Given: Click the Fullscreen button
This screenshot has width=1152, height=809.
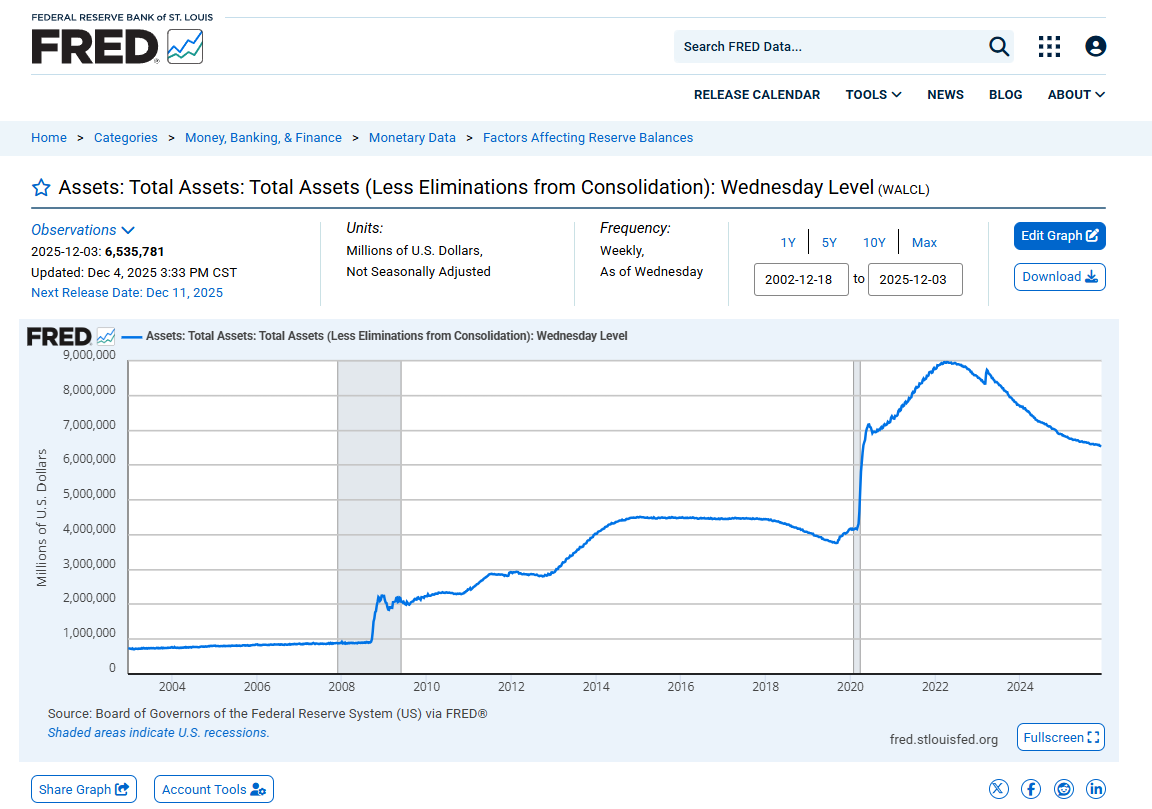Looking at the screenshot, I should (x=1060, y=737).
